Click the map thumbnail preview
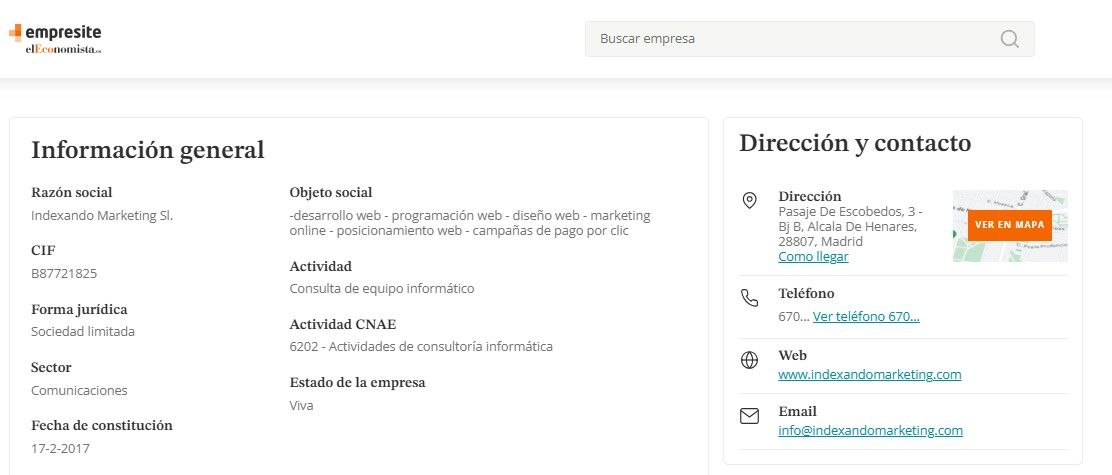This screenshot has width=1112, height=475. point(1009,225)
